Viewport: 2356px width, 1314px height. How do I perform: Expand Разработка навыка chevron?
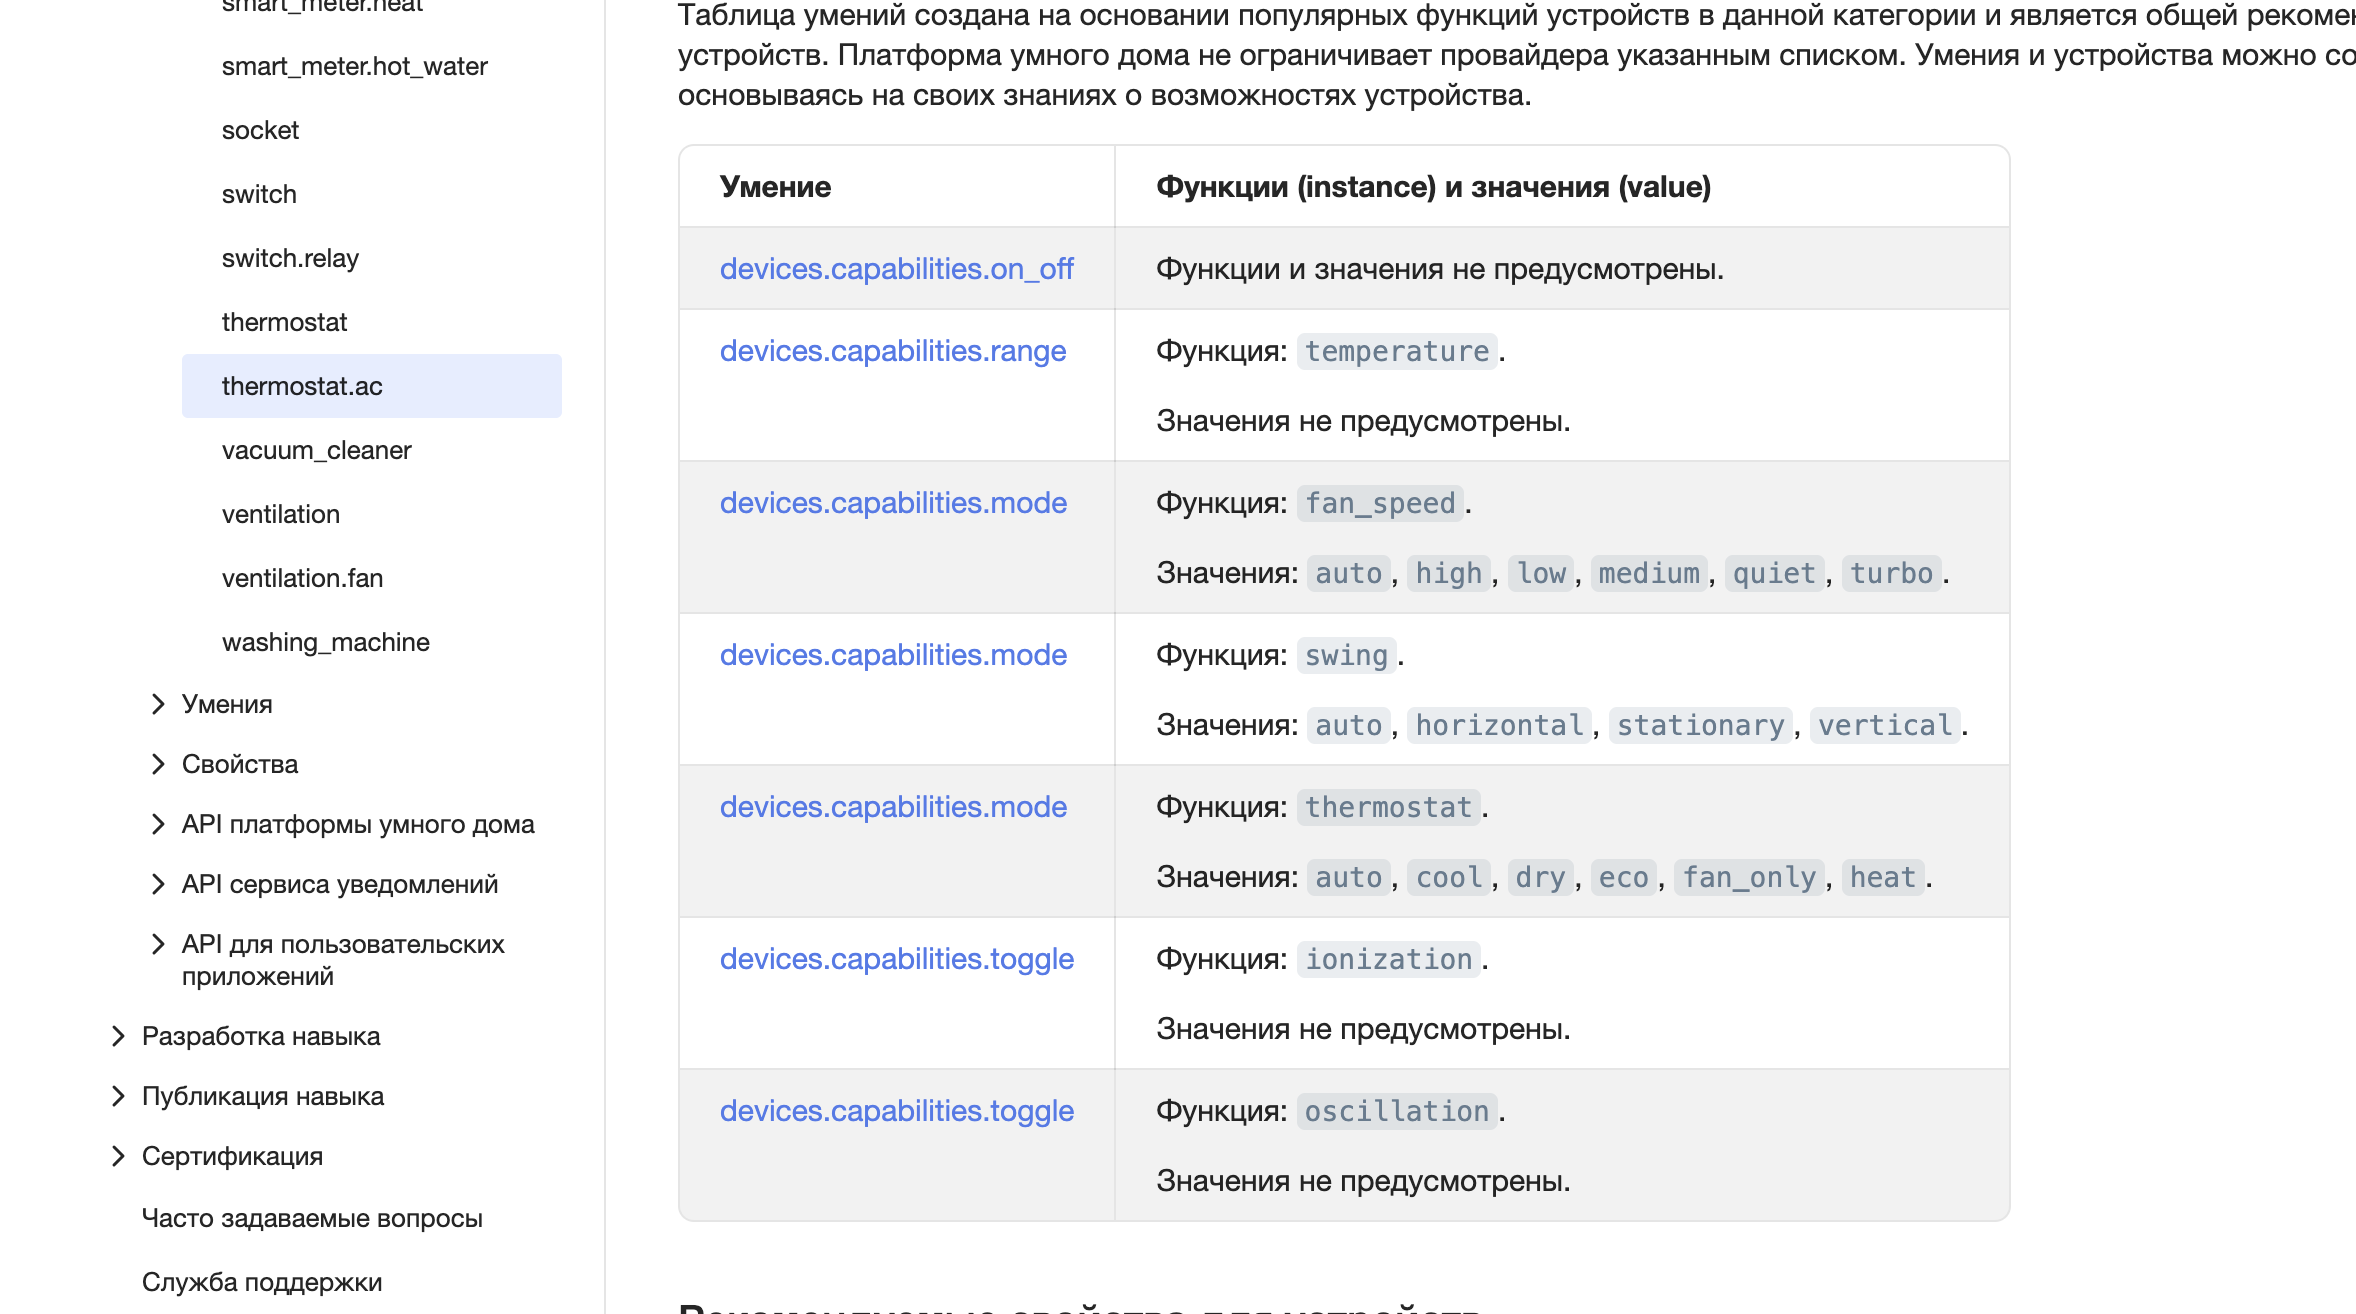coord(117,1036)
